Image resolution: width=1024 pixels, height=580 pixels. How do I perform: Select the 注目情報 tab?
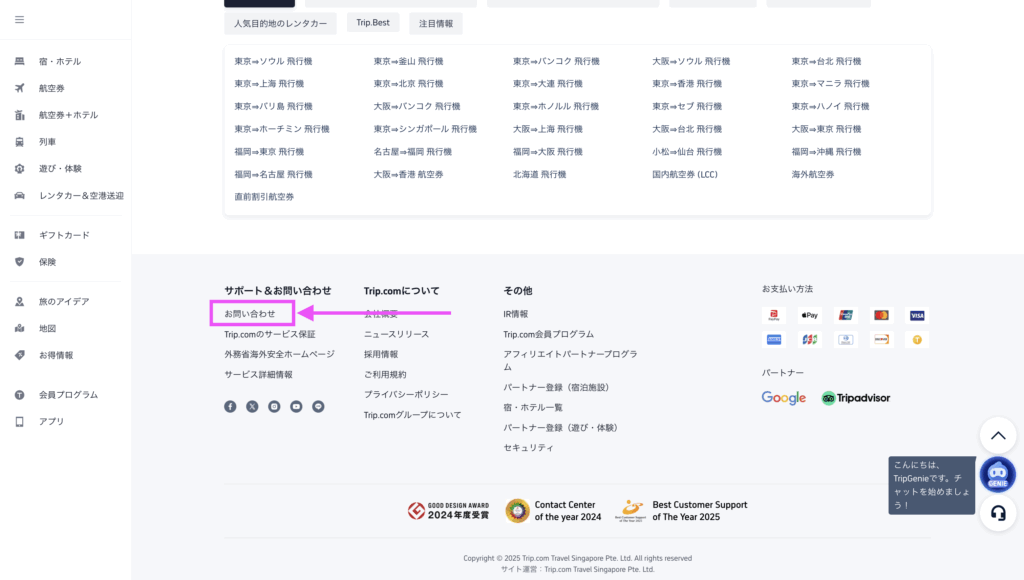pos(437,22)
